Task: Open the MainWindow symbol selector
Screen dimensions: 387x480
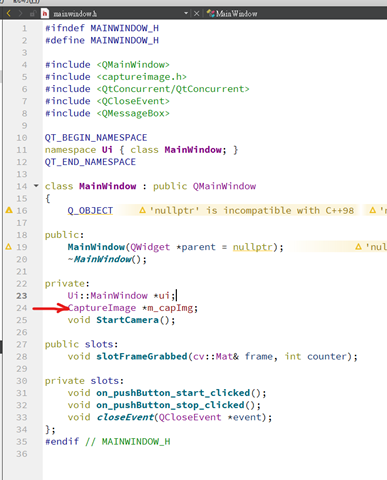Action: [232, 13]
